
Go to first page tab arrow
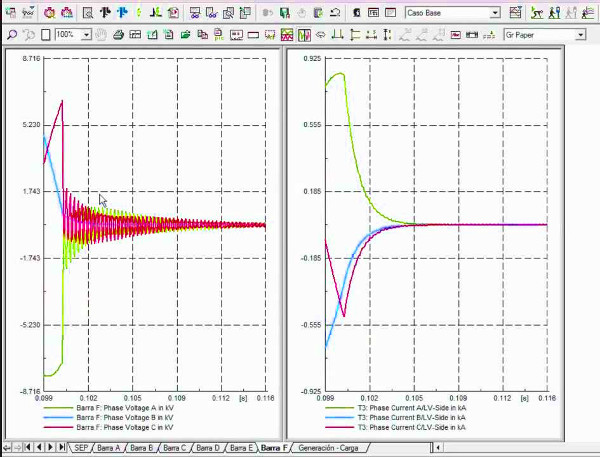point(28,447)
